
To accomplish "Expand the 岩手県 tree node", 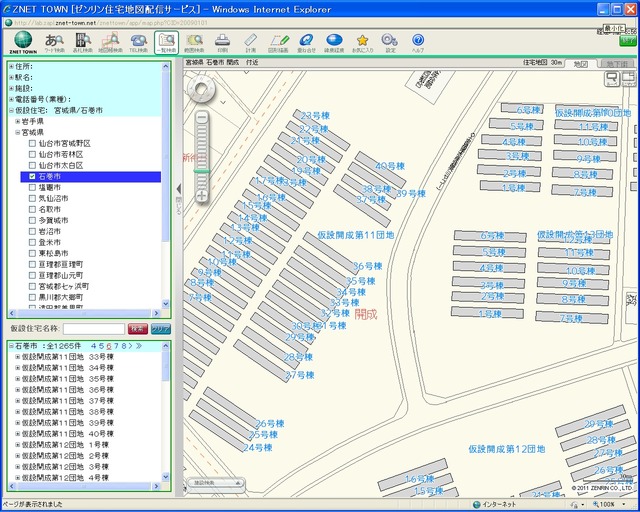I will click(18, 121).
